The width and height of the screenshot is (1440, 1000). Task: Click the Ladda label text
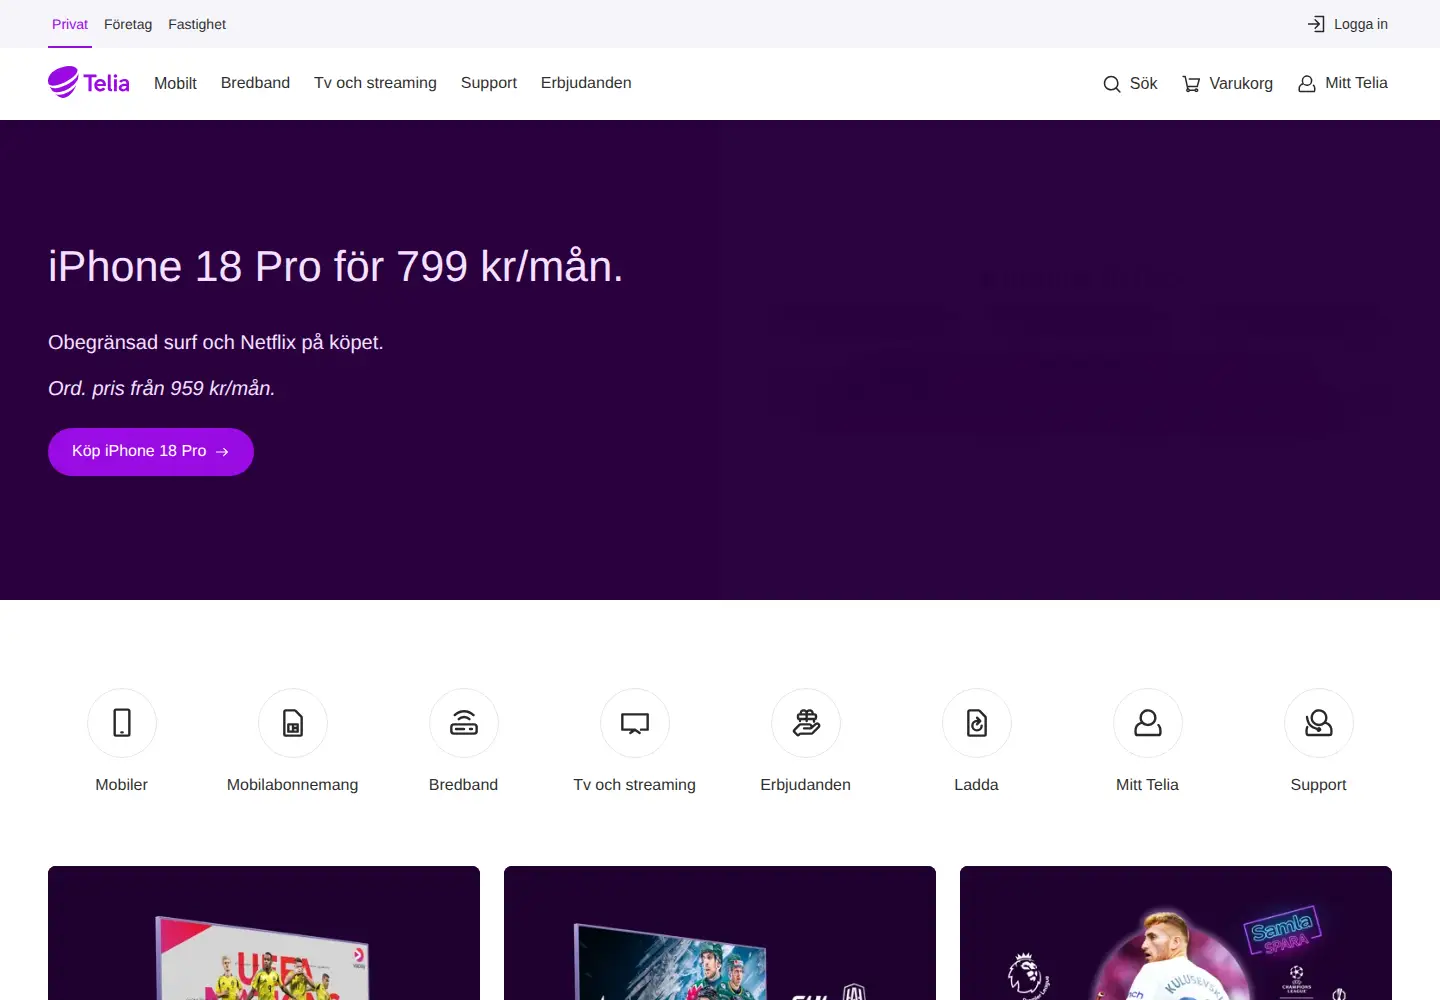click(977, 785)
